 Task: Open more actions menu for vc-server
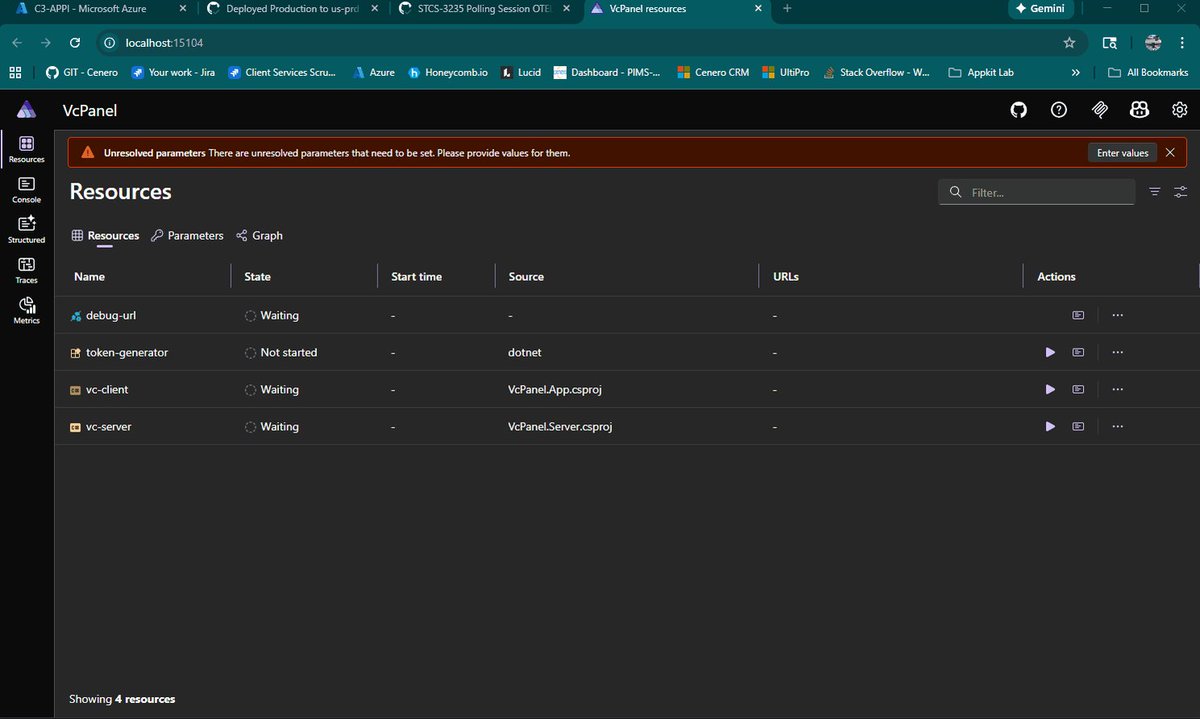coord(1118,426)
